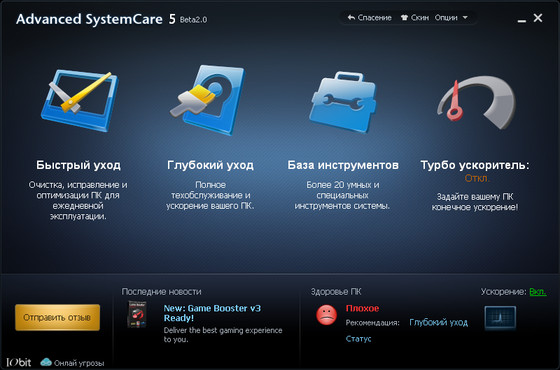This screenshot has width=560, height=370.
Task: Click the Отправить отзыв feedback button
Action: tap(58, 317)
